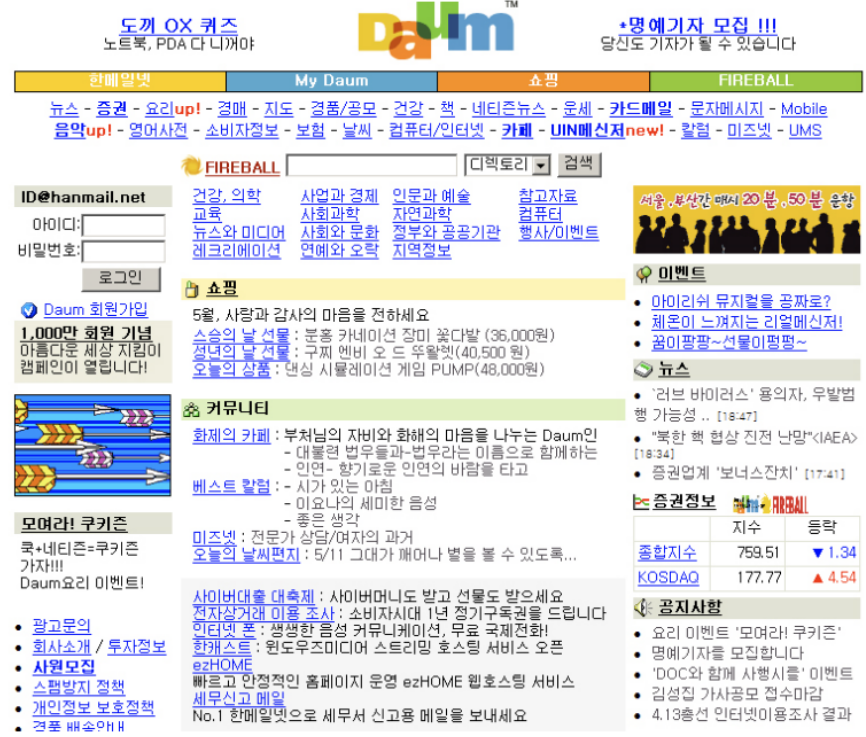
Task: Open the 사원모집 recruitment link
Action: (x=64, y=667)
